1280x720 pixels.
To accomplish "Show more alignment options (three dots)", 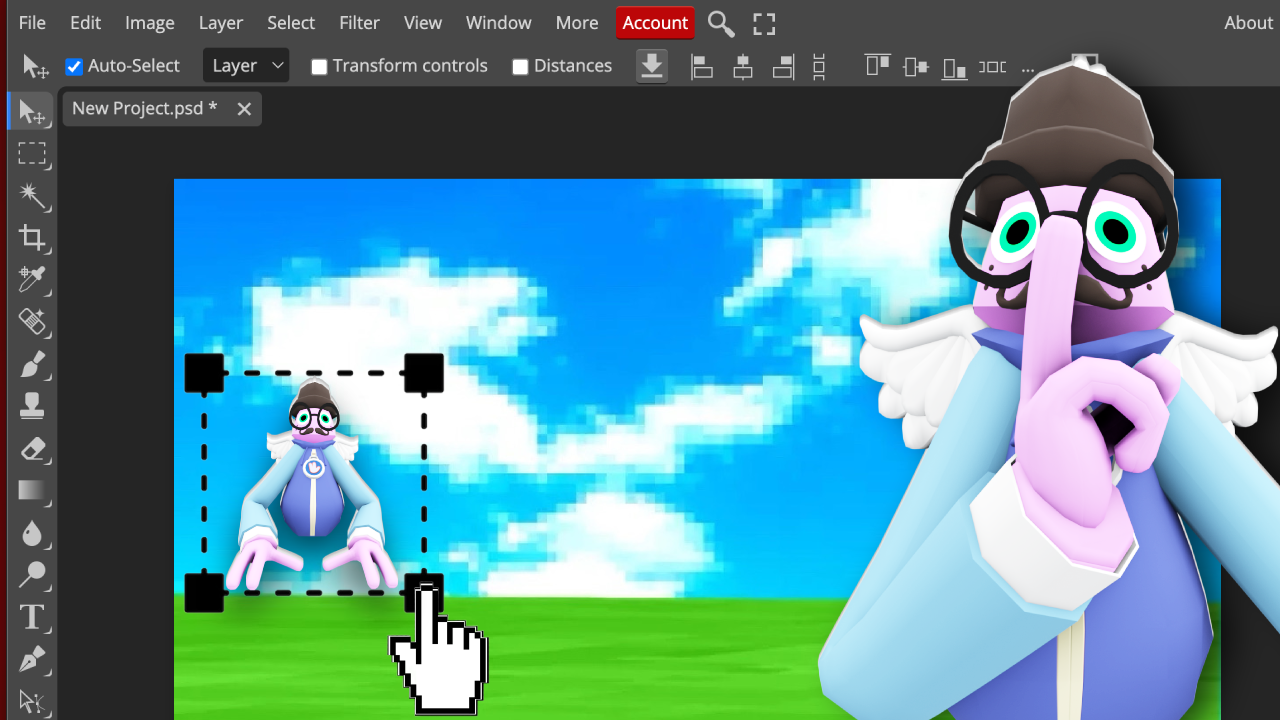I will click(1027, 69).
